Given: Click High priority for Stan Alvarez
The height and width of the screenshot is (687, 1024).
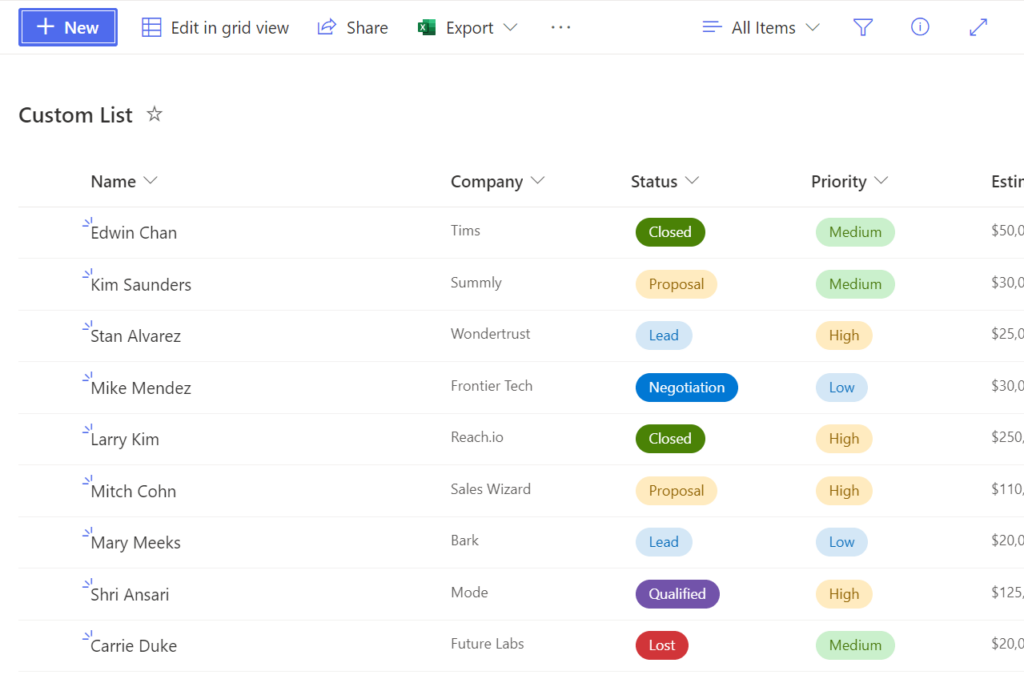Looking at the screenshot, I should tap(844, 335).
